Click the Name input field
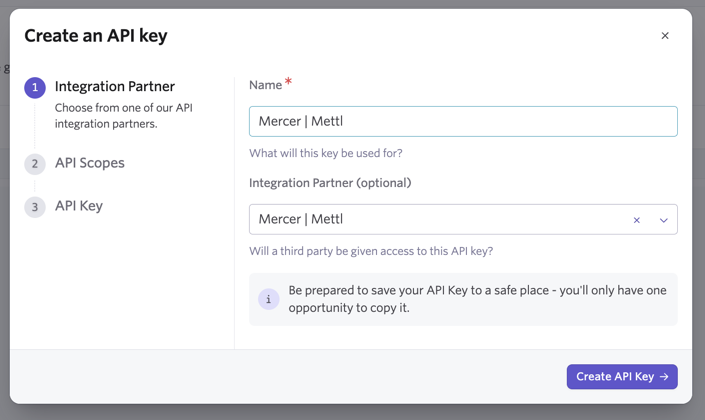705x420 pixels. coord(463,121)
